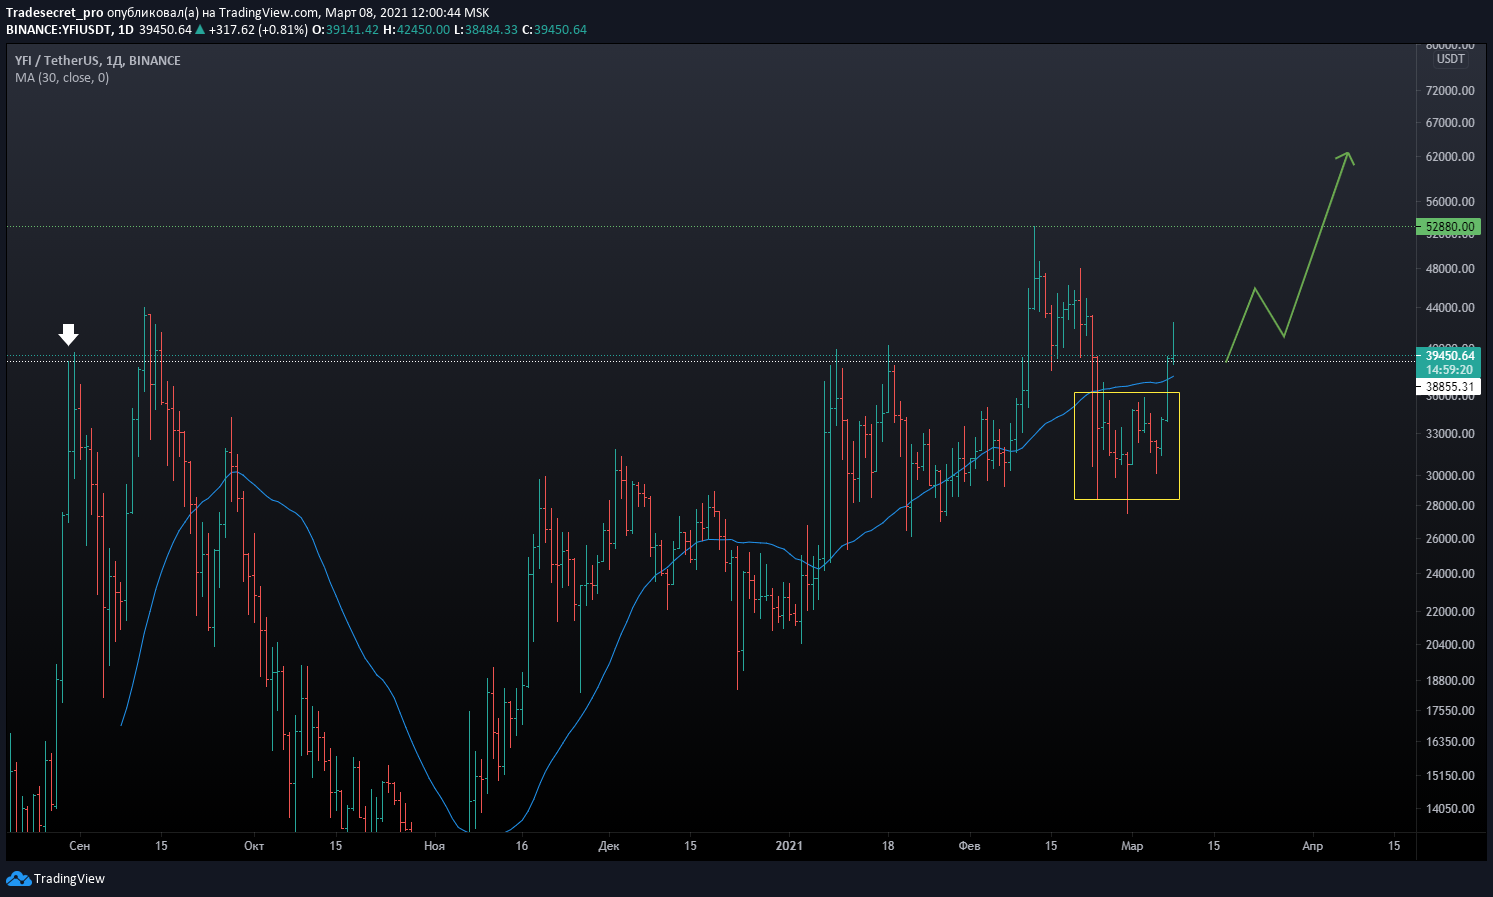The width and height of the screenshot is (1493, 897).
Task: Select the MA (30, close, 0) indicator legend
Action: click(x=62, y=77)
